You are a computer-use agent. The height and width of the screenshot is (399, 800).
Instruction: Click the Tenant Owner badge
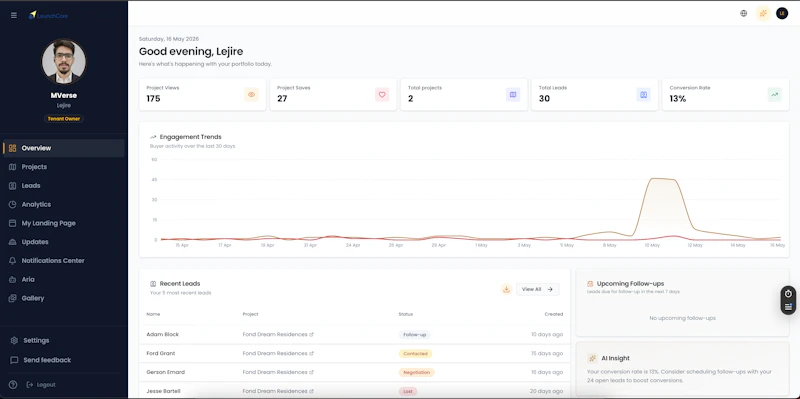[64, 118]
